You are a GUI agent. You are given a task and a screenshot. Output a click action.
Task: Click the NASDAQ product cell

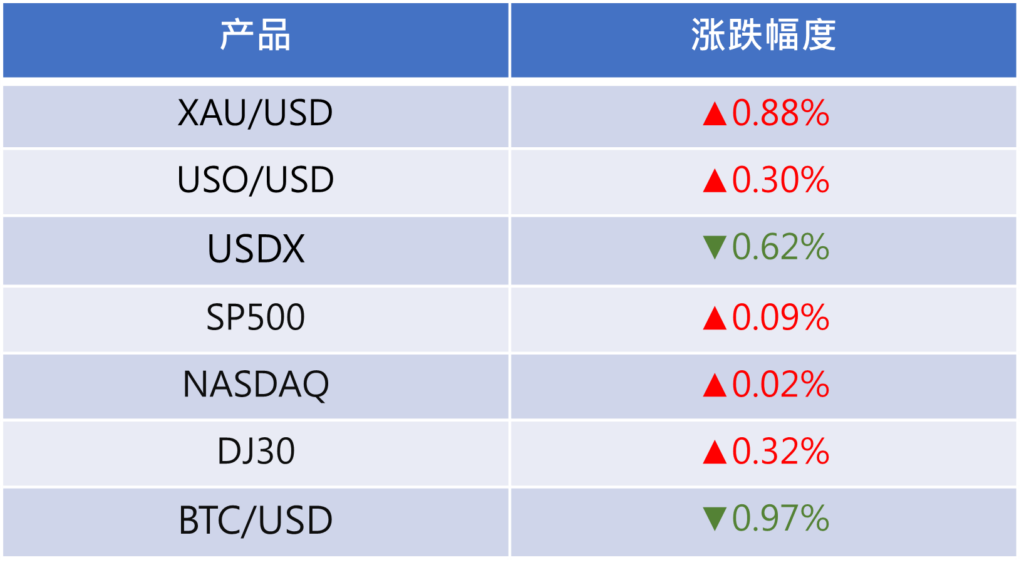pyautogui.click(x=255, y=385)
